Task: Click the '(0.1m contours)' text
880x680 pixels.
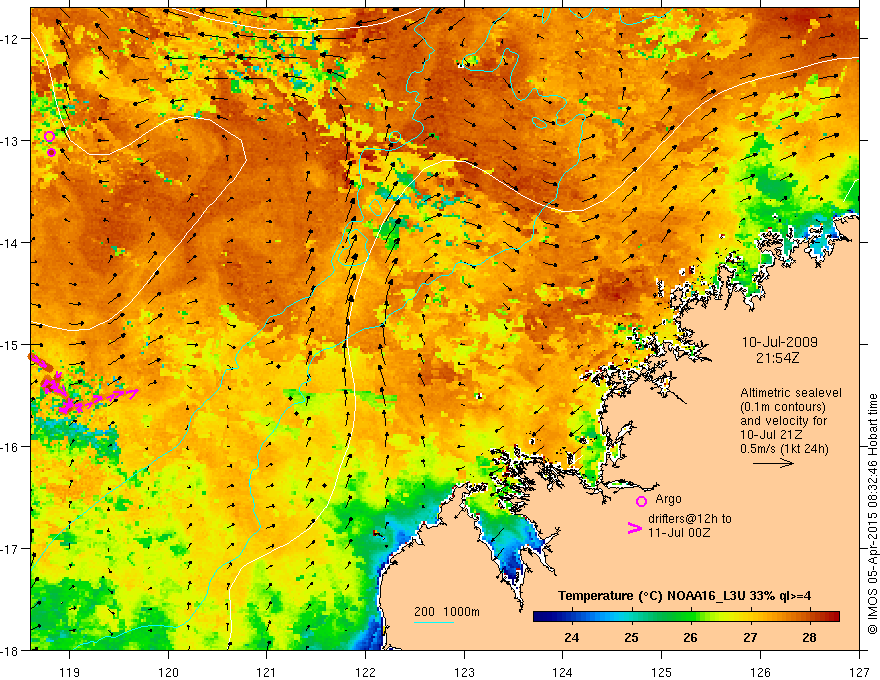Action: coord(783,407)
